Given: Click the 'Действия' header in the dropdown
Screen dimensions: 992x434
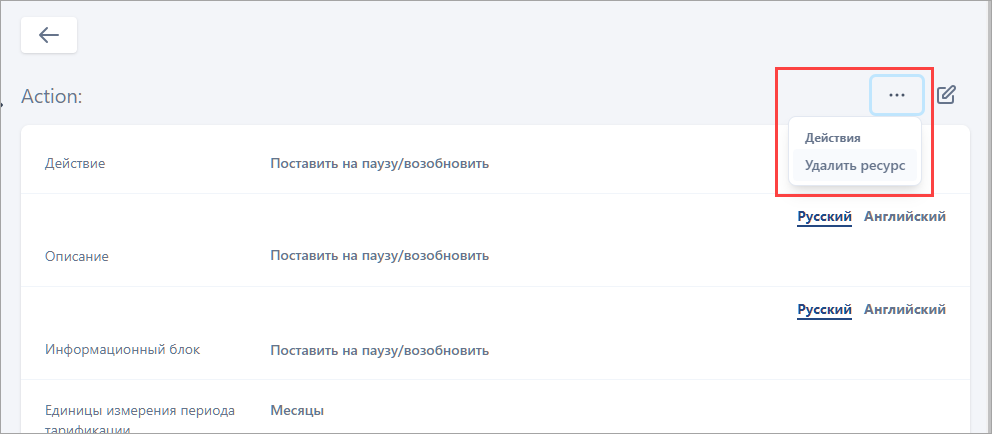Looking at the screenshot, I should (832, 138).
